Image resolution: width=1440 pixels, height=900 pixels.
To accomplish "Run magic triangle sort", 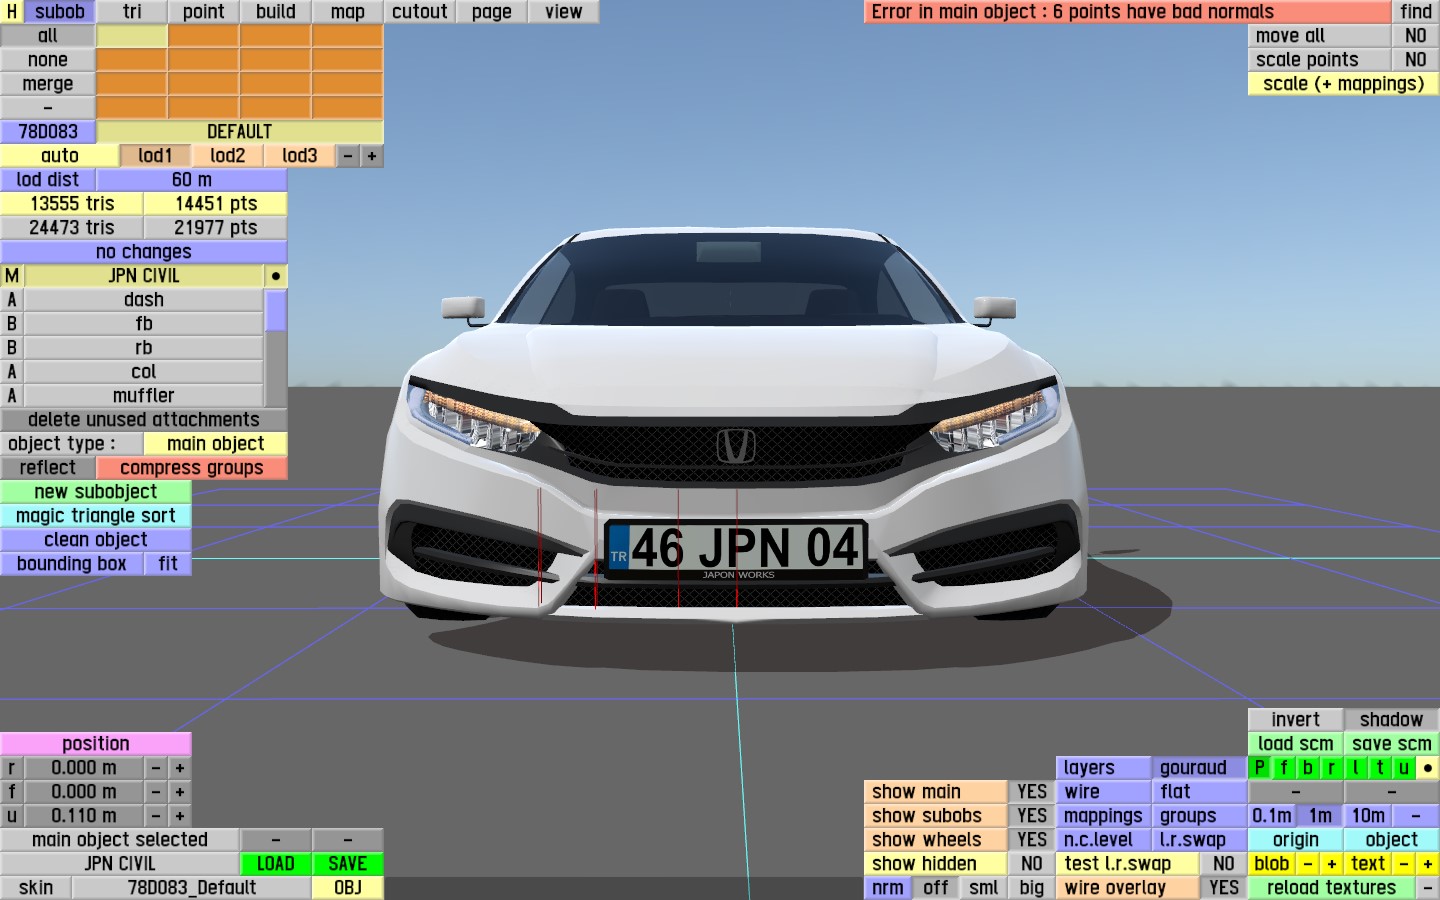I will tap(96, 516).
